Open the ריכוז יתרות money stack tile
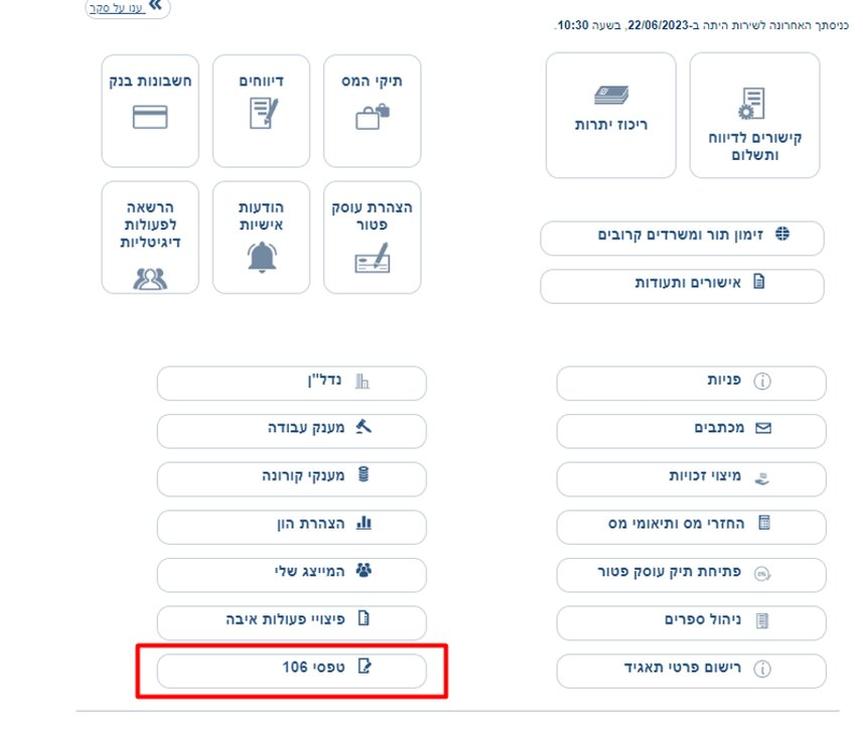This screenshot has width=863, height=738. (611, 115)
